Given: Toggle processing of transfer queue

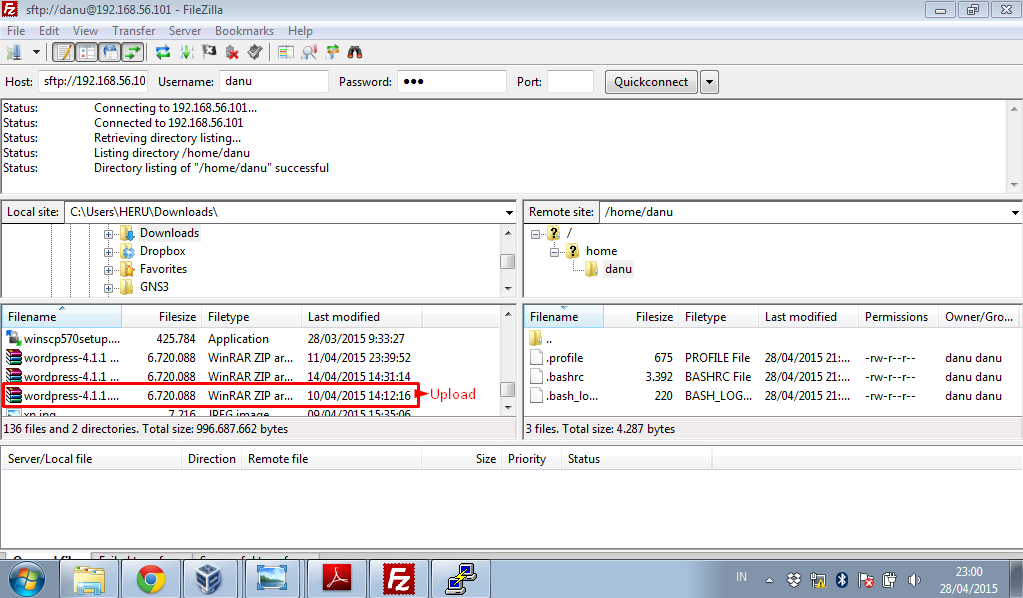Looking at the screenshot, I should pyautogui.click(x=187, y=52).
